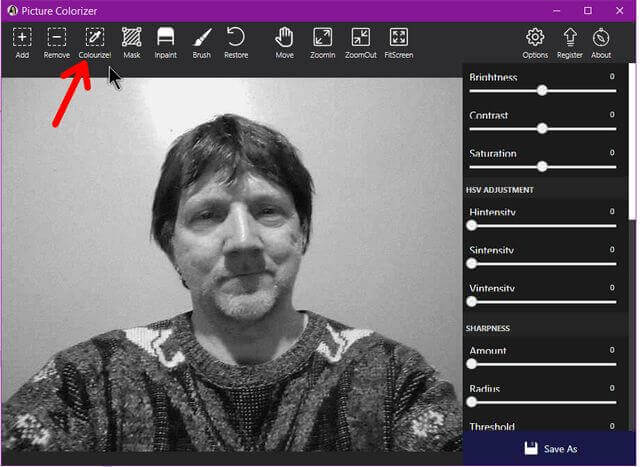Click the Register icon
640x467 pixels.
[570, 38]
